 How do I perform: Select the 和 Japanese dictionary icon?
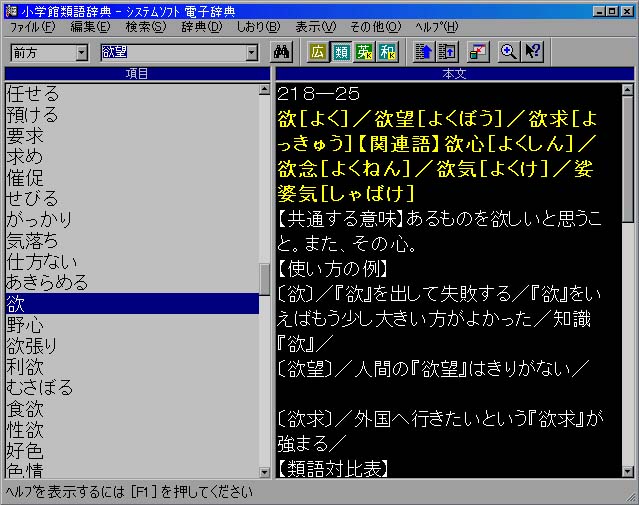[386, 52]
